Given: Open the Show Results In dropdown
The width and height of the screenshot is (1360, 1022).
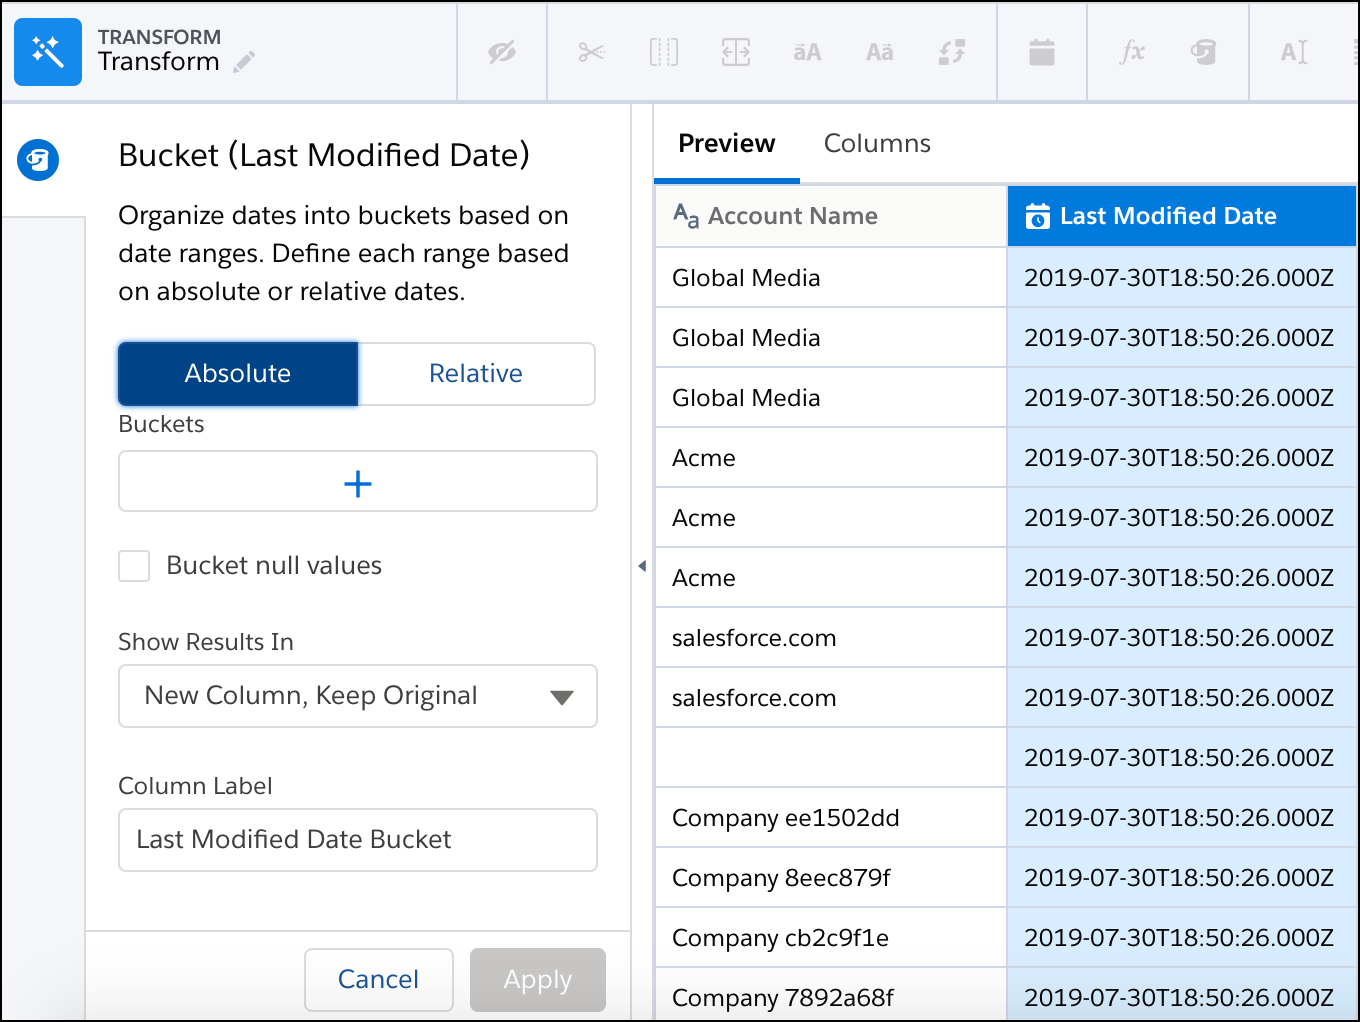Looking at the screenshot, I should [357, 696].
